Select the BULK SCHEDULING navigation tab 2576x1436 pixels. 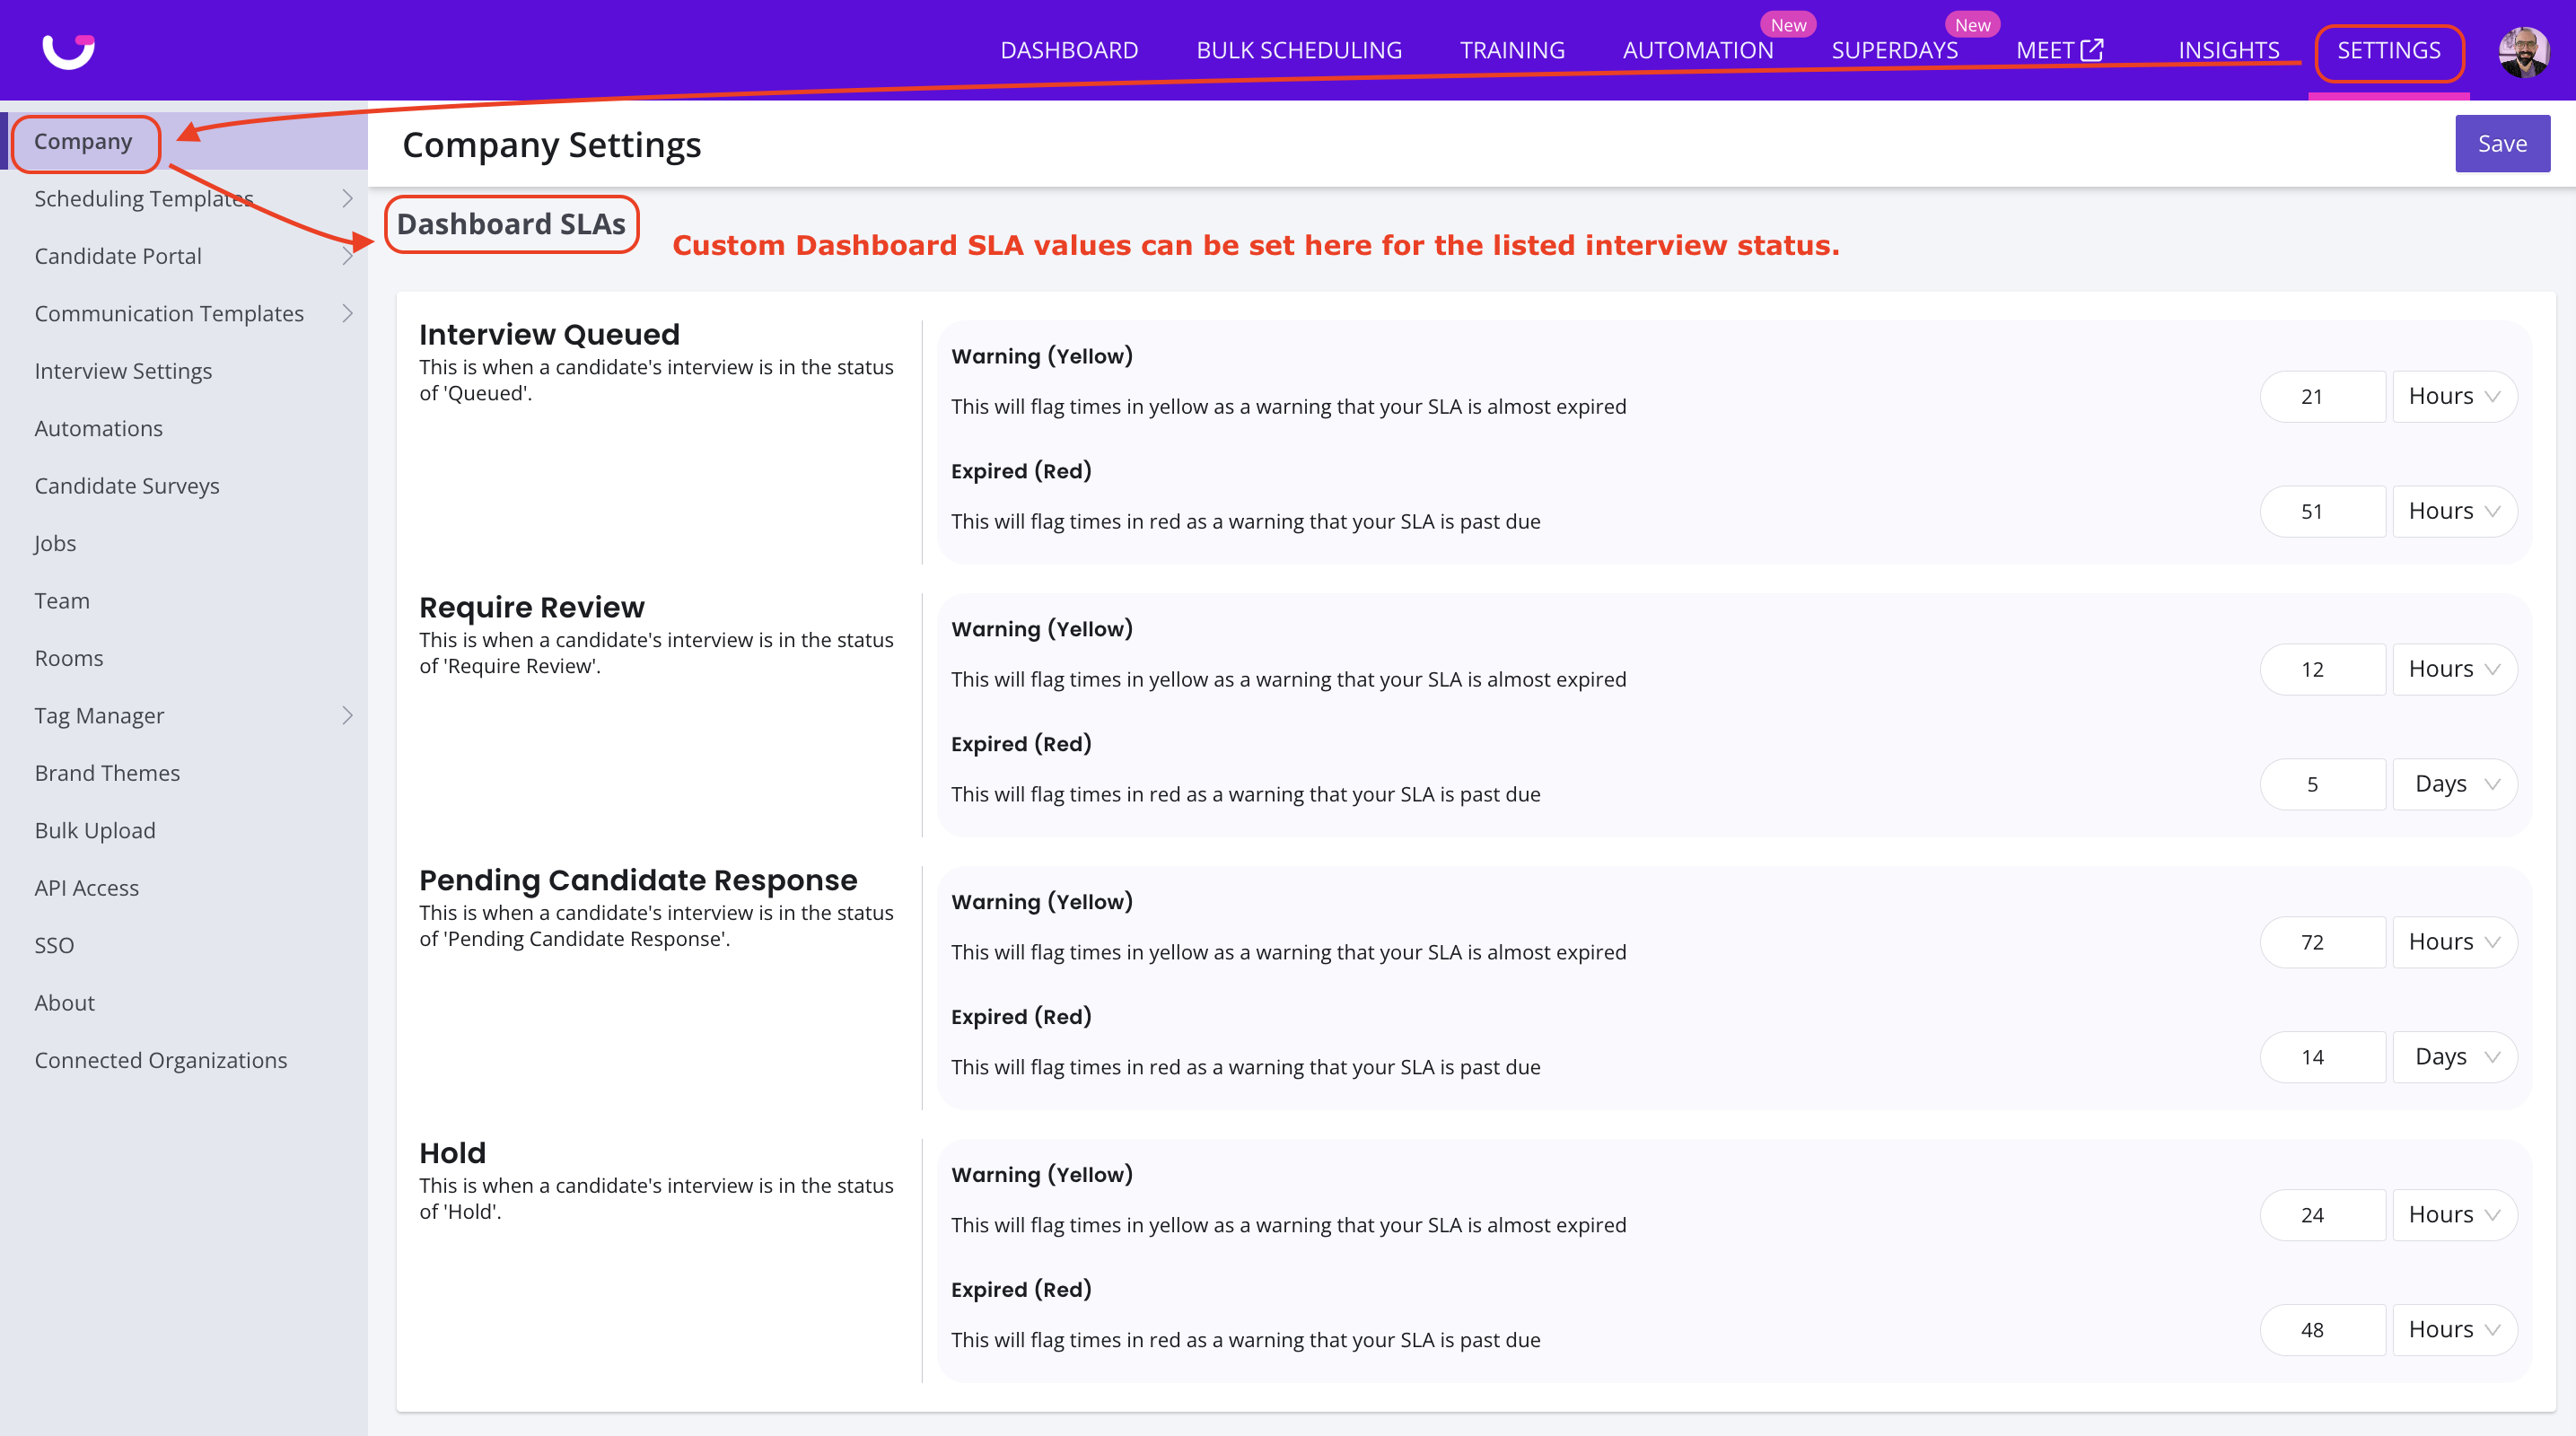[x=1298, y=50]
